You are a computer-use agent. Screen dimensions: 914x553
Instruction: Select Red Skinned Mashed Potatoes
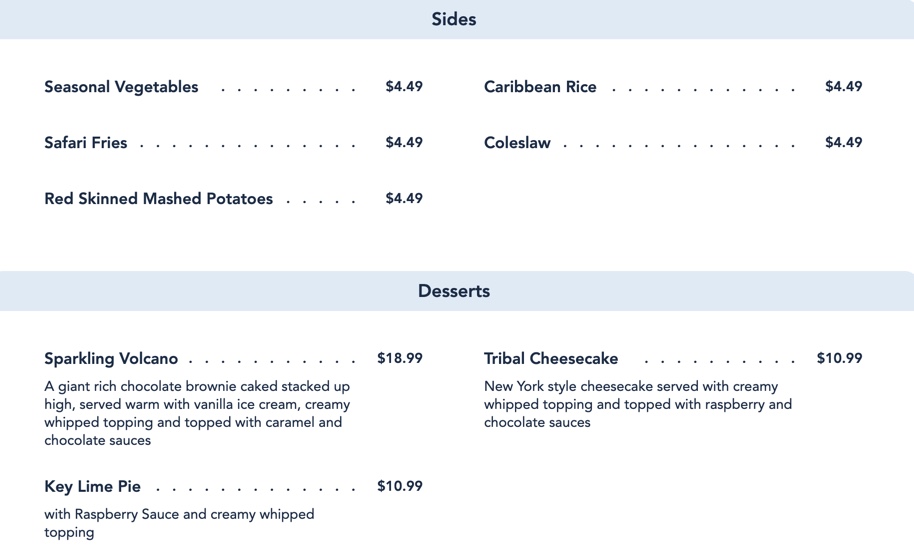coord(158,199)
